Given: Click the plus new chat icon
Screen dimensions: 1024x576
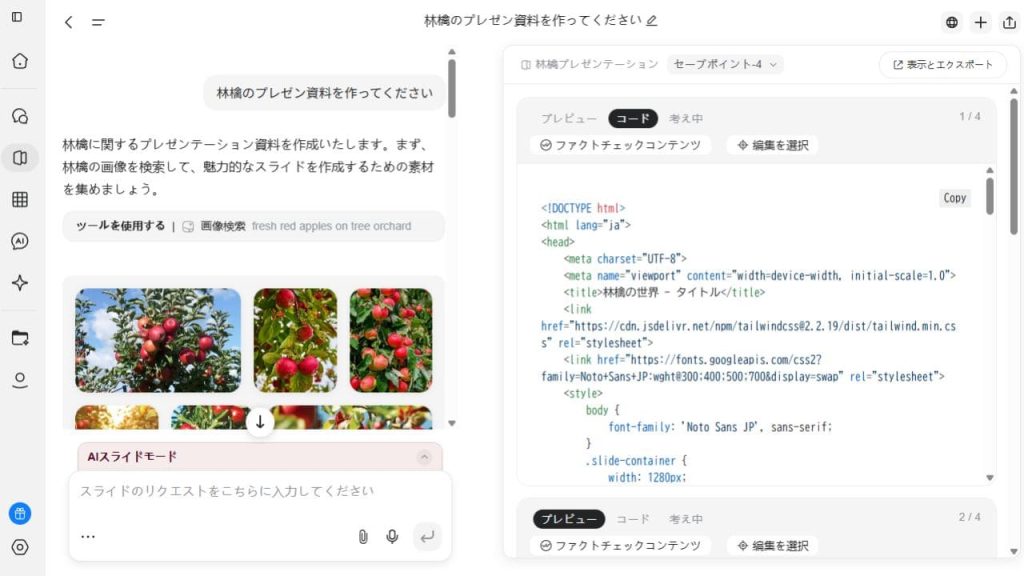Looking at the screenshot, I should pyautogui.click(x=980, y=22).
